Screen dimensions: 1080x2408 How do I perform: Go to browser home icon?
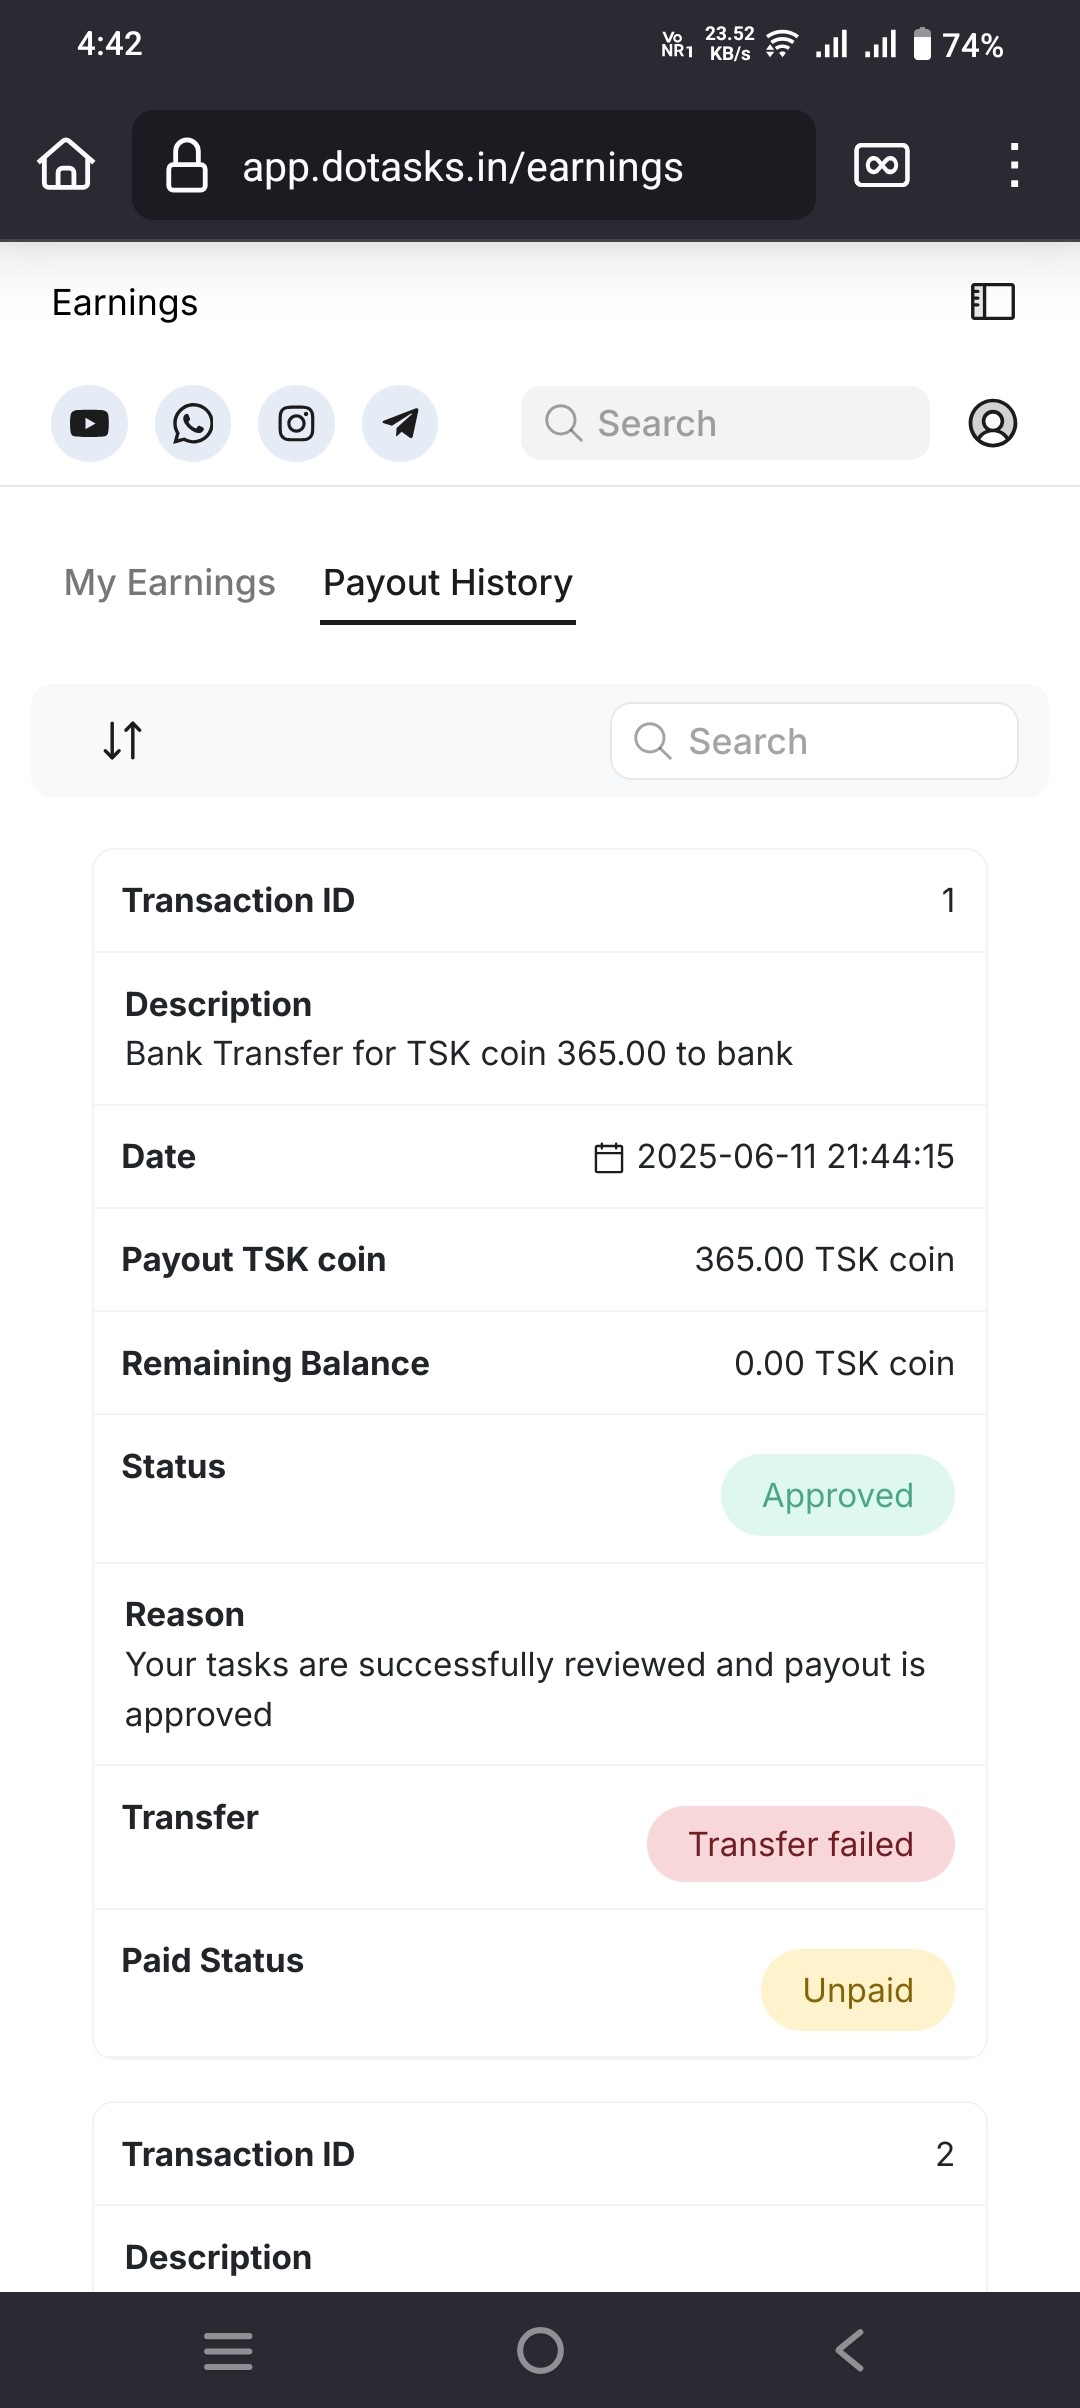coord(66,165)
